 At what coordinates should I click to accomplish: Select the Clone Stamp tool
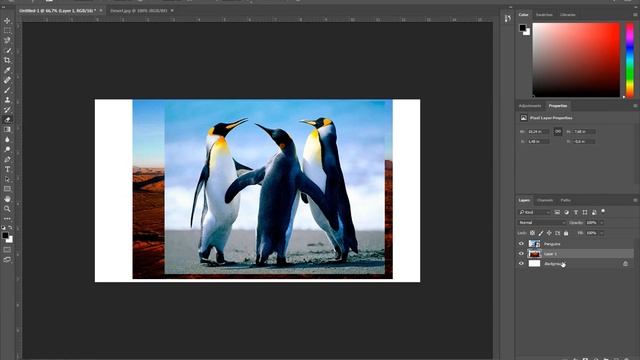tap(7, 100)
